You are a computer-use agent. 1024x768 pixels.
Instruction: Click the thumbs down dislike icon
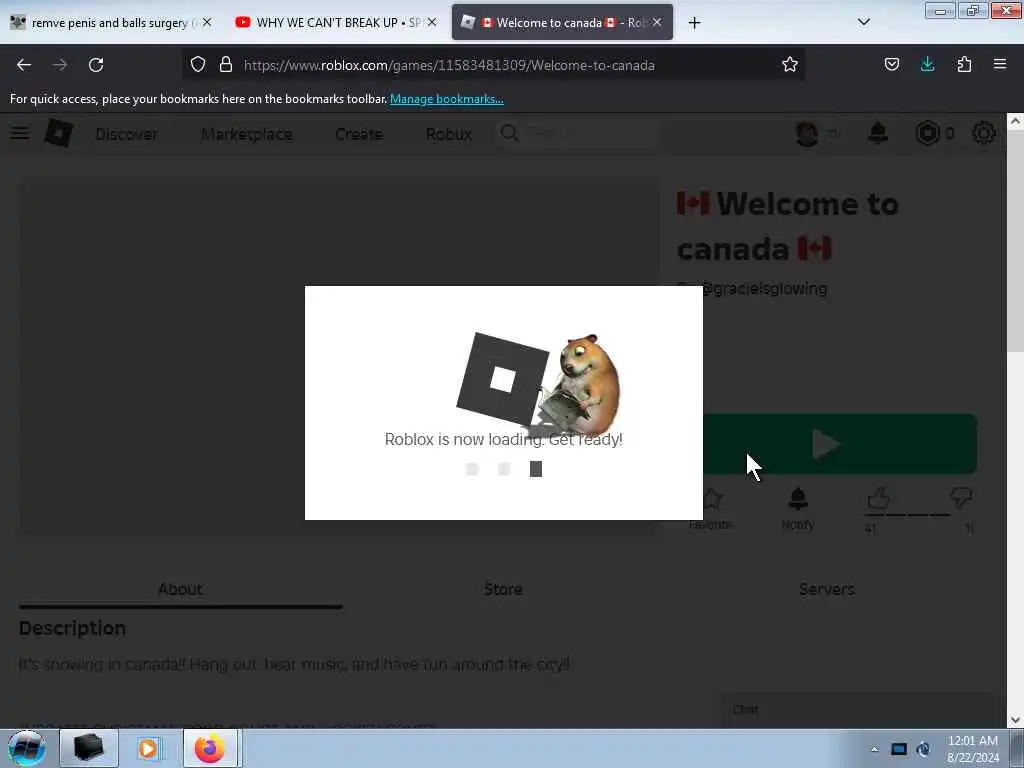[961, 498]
